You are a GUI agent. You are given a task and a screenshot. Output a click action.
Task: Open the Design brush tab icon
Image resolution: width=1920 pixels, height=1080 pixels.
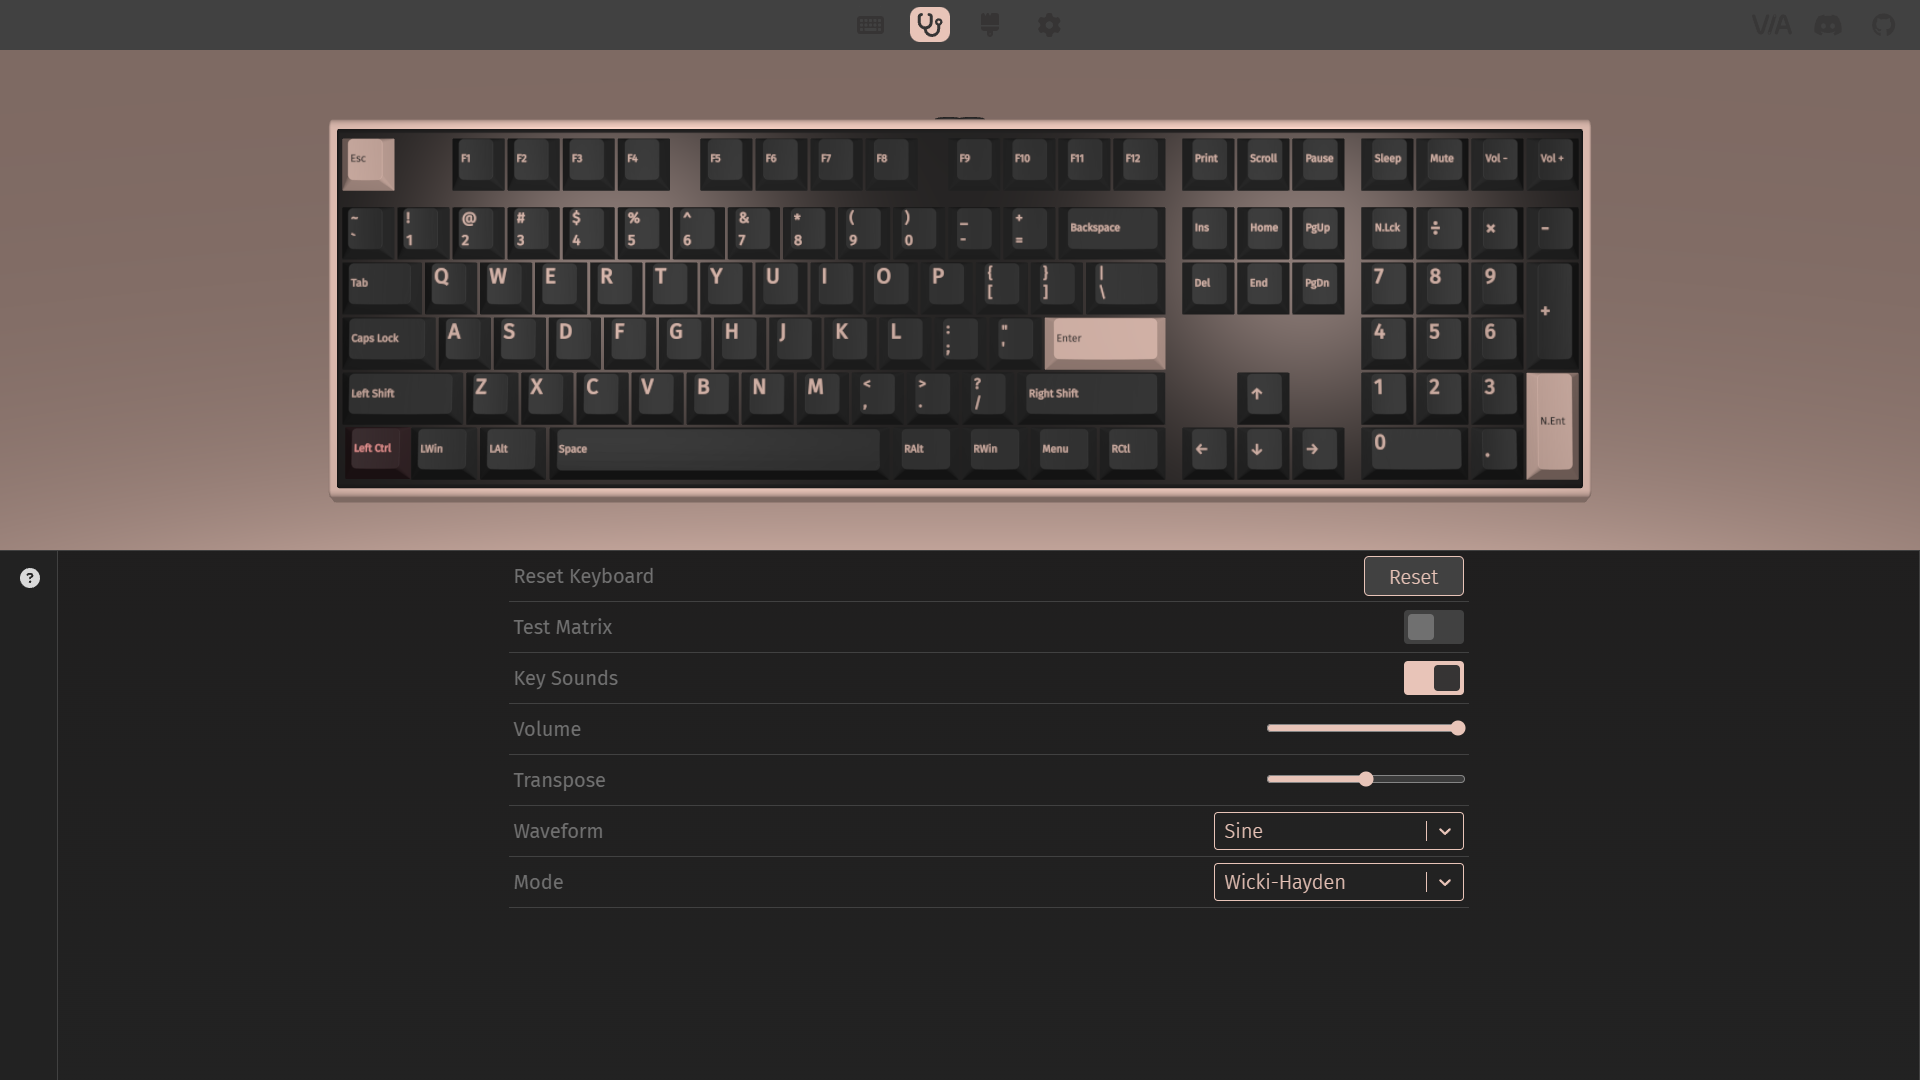tap(990, 25)
